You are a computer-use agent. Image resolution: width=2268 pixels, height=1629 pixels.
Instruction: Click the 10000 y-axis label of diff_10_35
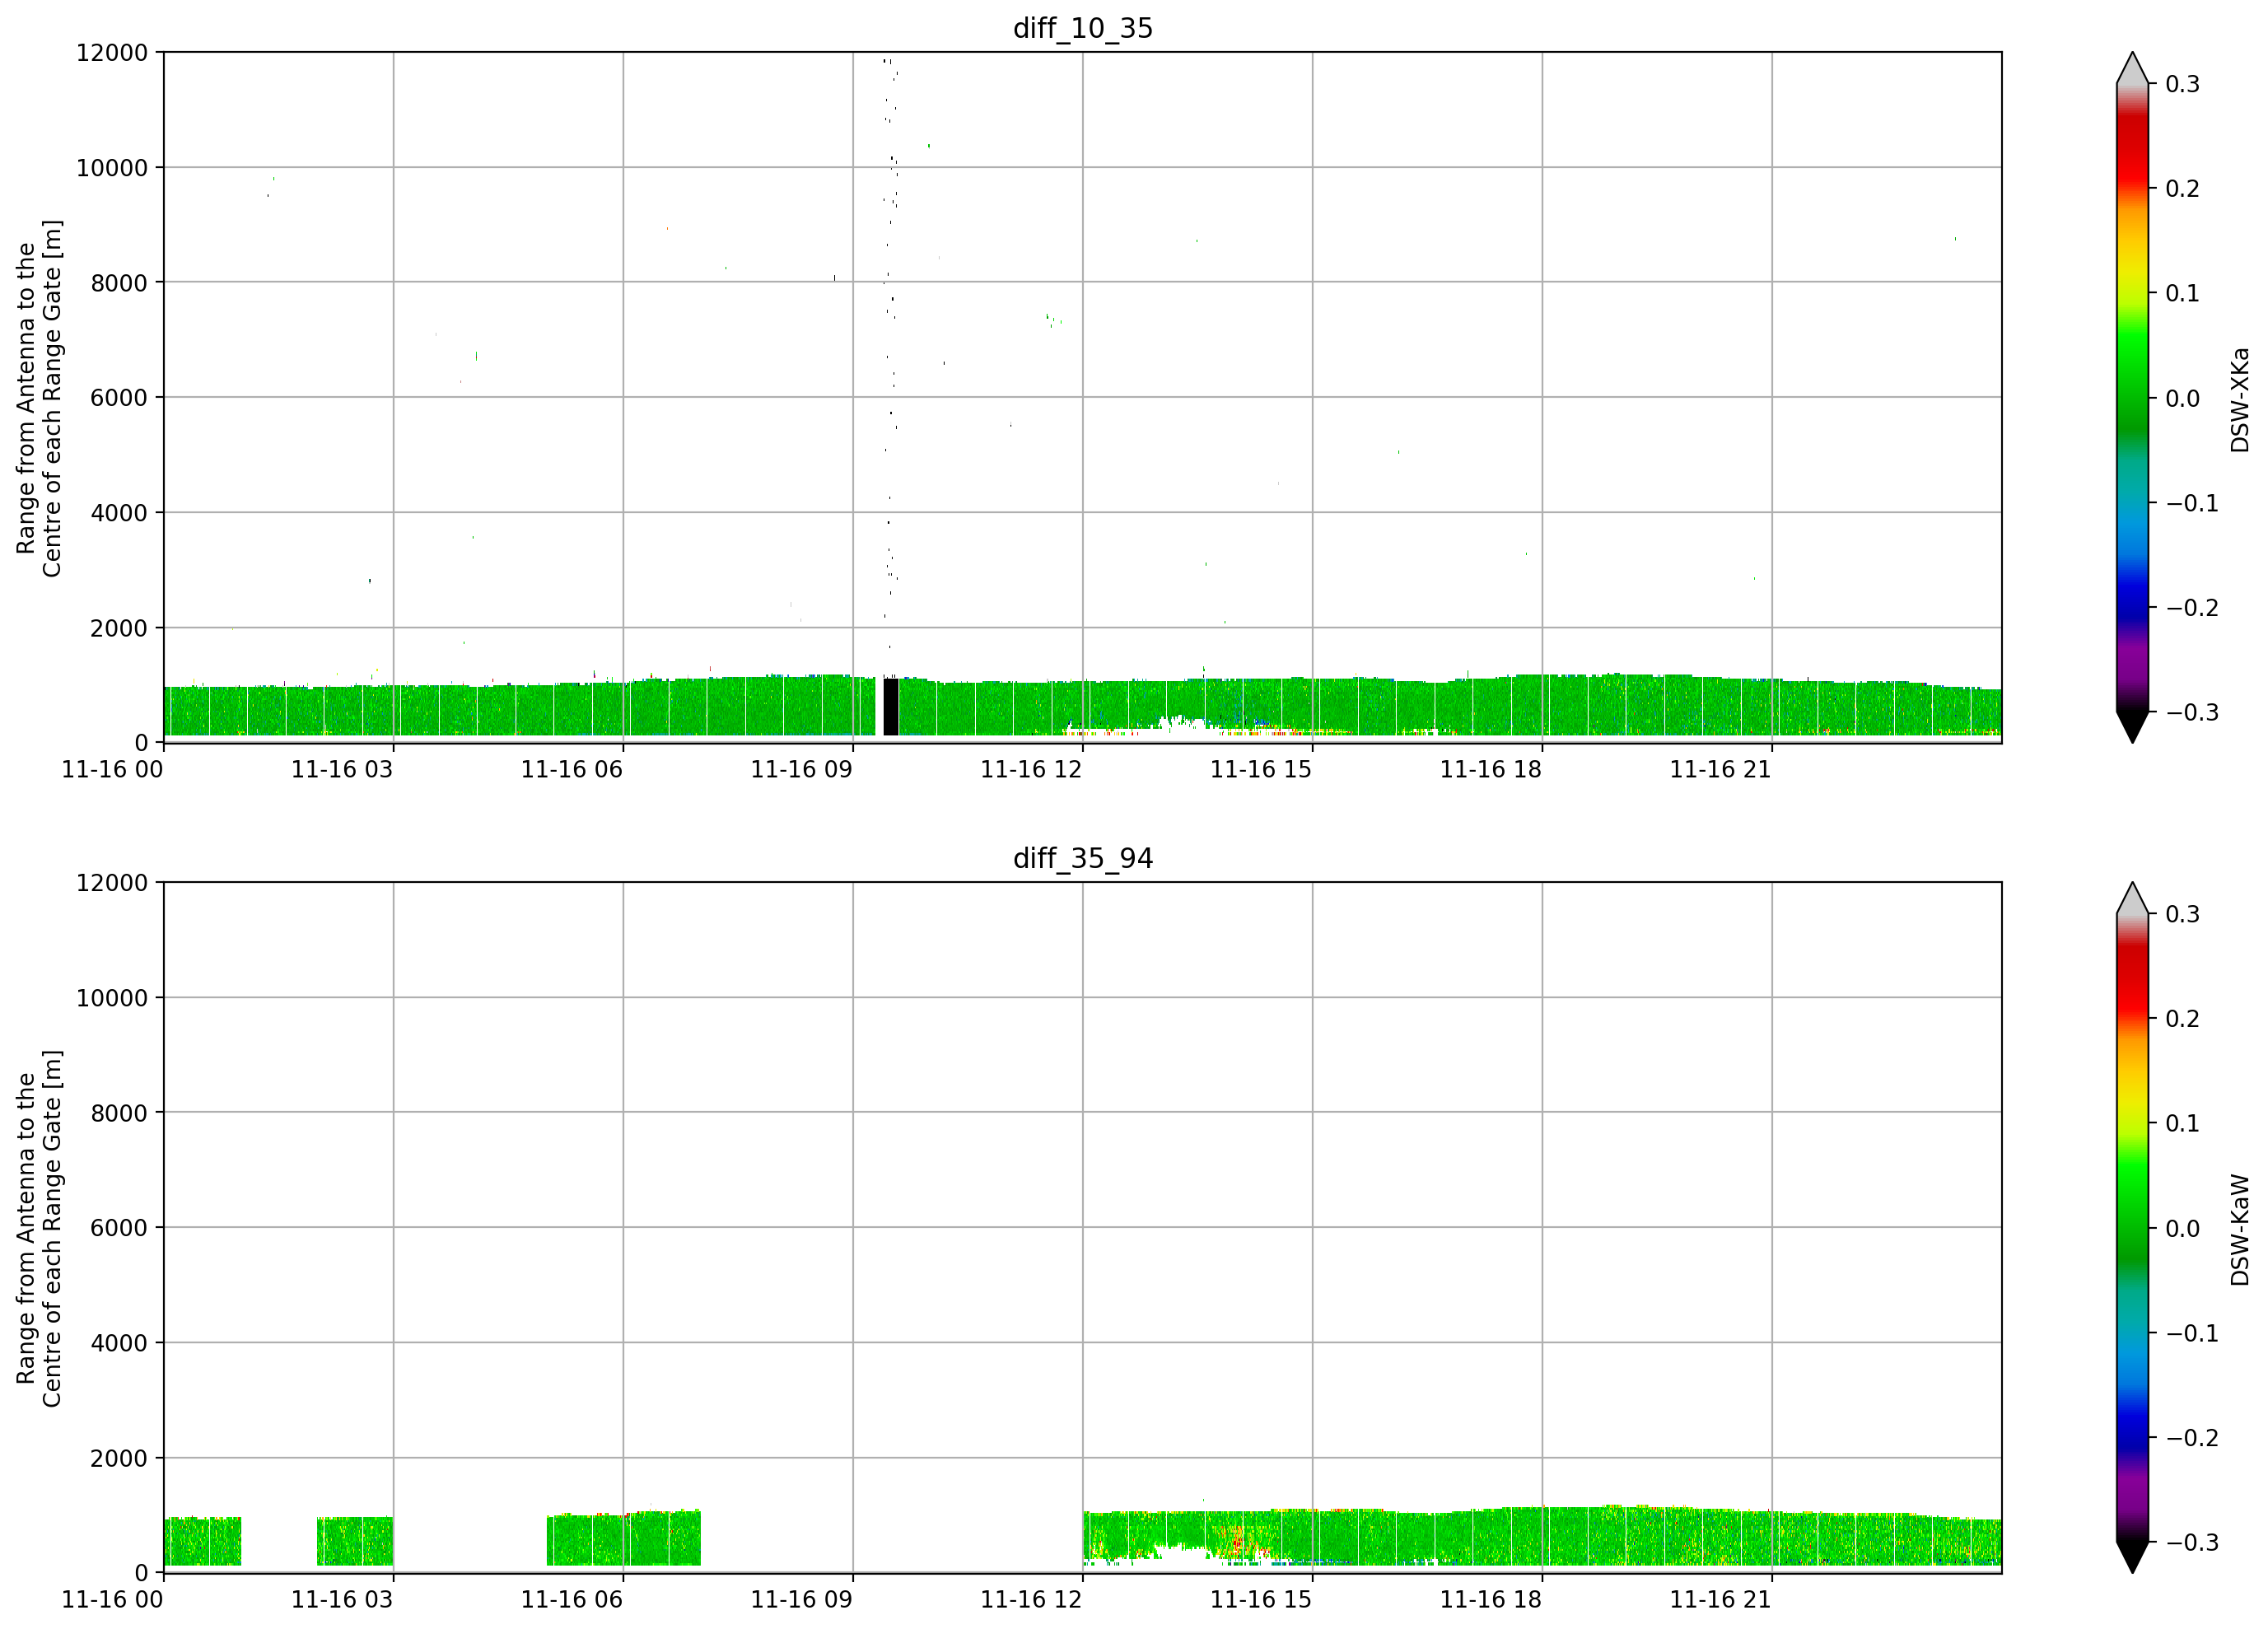point(112,168)
